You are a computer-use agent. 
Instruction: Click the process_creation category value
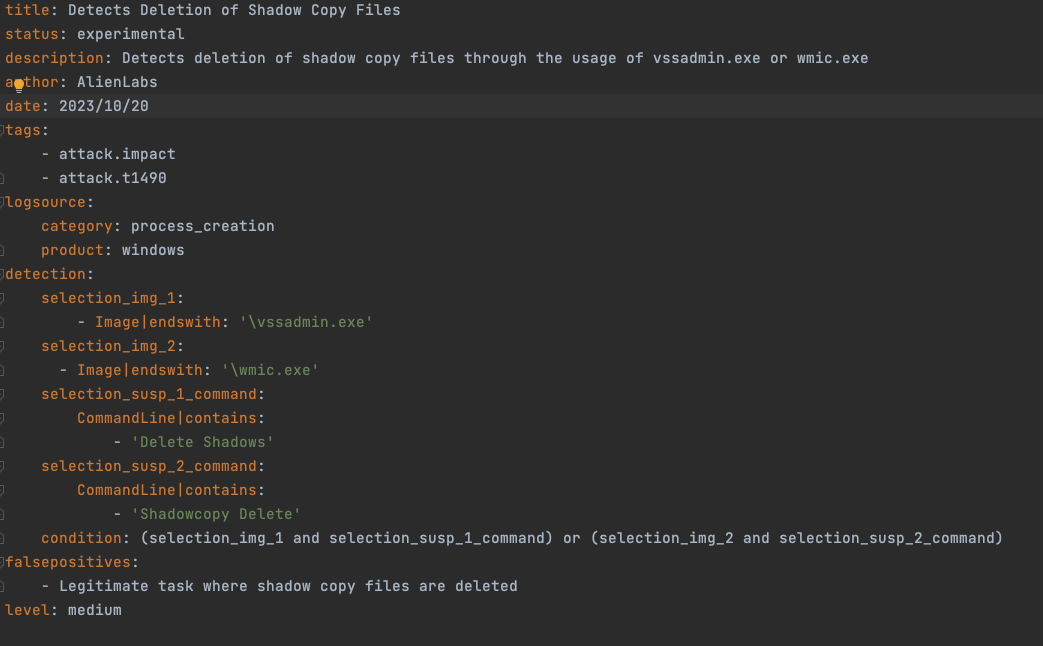(202, 226)
